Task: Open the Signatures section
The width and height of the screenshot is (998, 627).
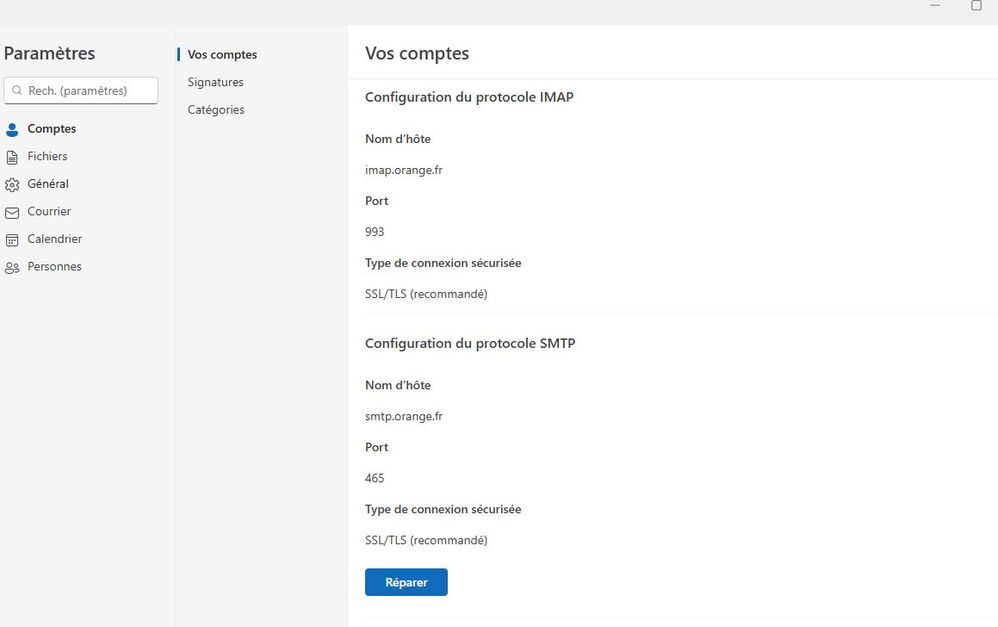Action: (215, 82)
